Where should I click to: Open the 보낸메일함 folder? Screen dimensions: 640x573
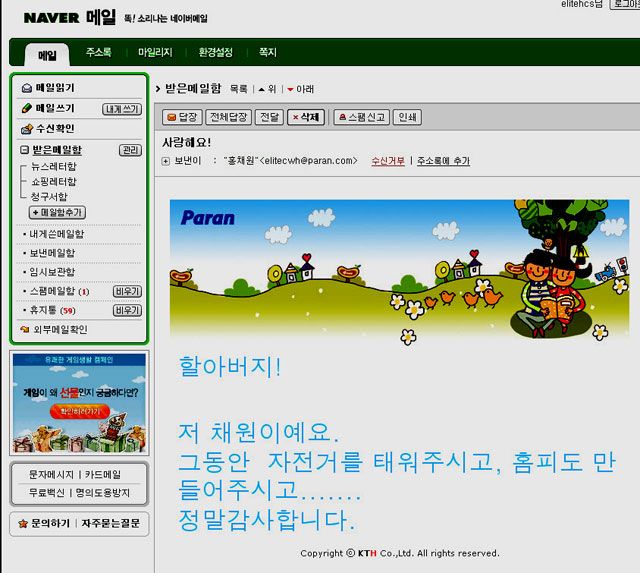click(x=52, y=253)
